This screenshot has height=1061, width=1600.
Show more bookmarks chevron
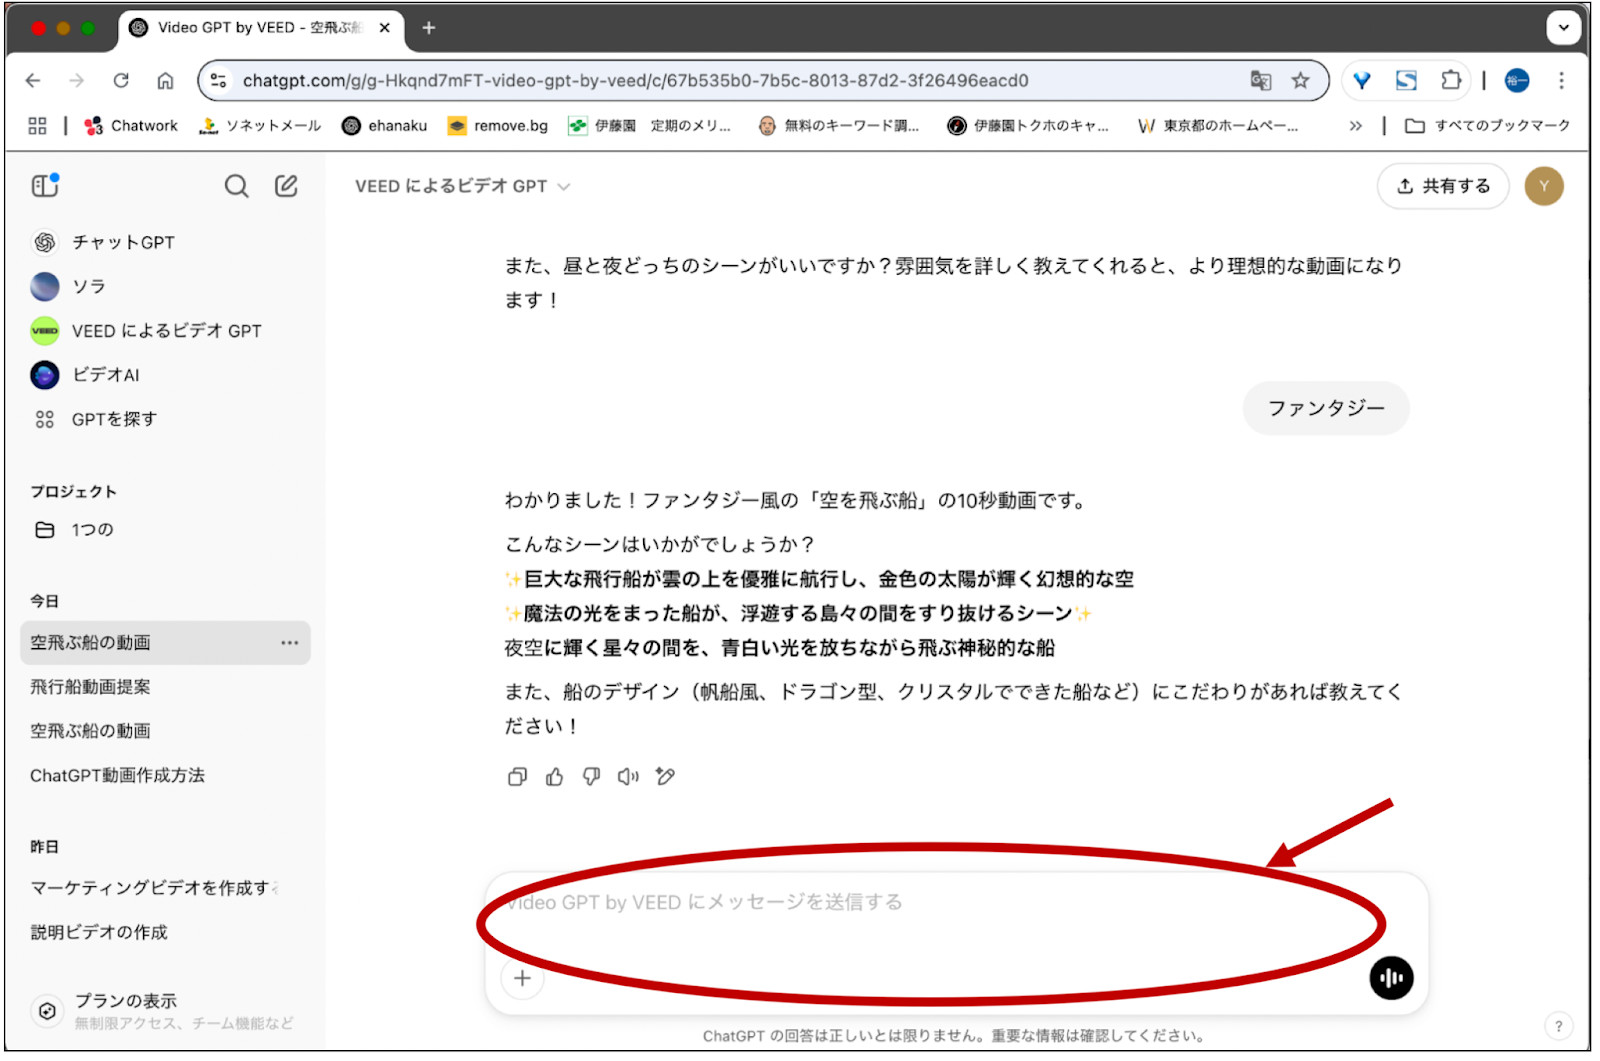tap(1355, 126)
